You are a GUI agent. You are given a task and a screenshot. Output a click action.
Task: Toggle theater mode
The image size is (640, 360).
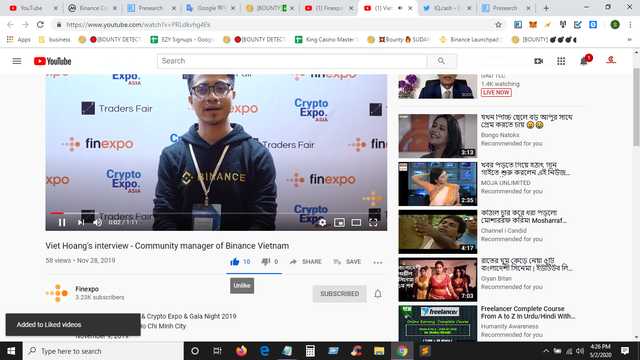tap(356, 222)
